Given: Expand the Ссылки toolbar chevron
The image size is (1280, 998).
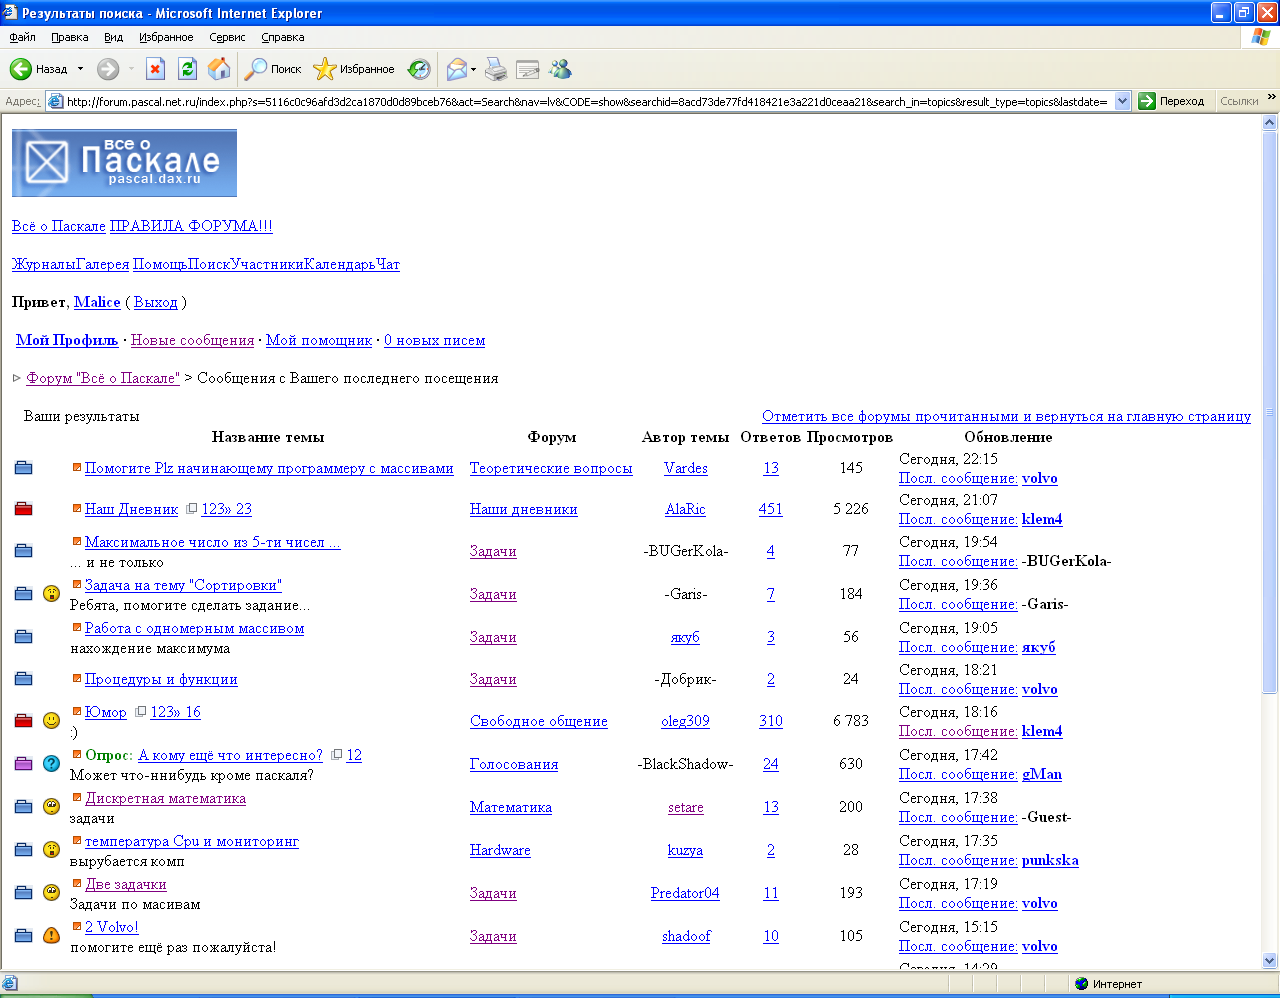Looking at the screenshot, I should [1271, 98].
